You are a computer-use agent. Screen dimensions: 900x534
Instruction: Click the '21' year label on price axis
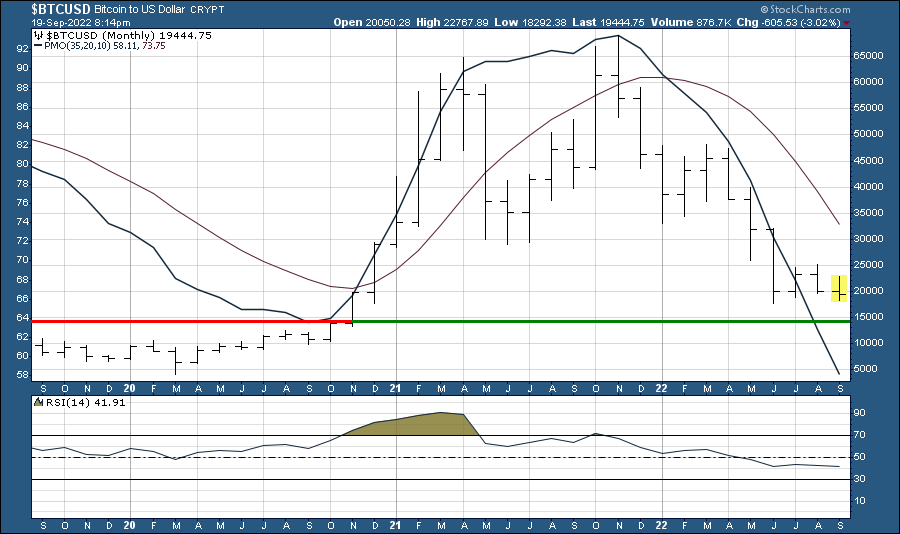[x=396, y=386]
